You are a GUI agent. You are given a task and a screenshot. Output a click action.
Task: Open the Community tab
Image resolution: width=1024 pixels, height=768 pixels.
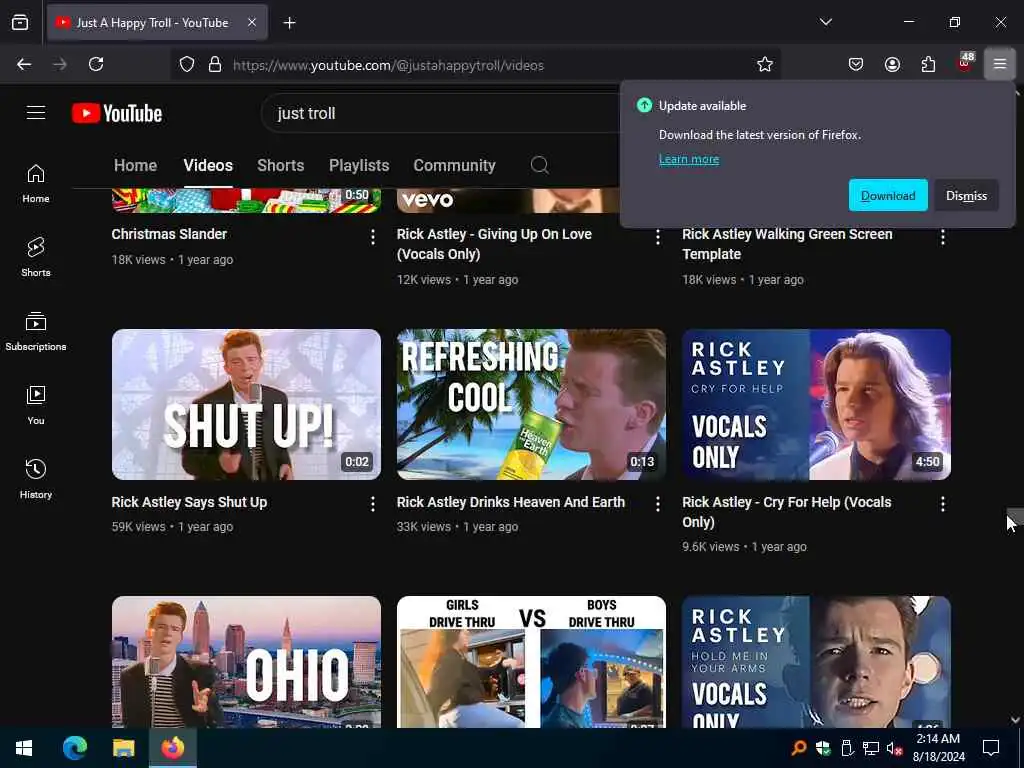coord(454,165)
